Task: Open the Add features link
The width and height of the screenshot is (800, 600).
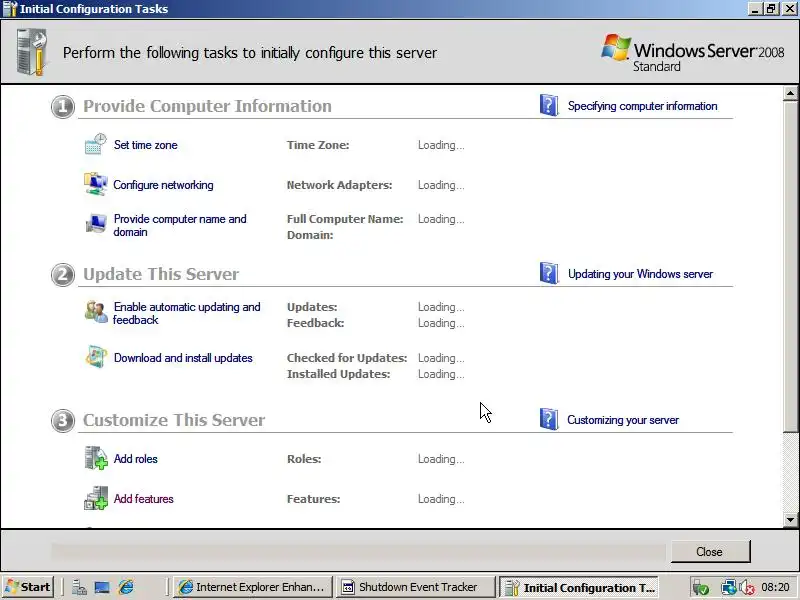Action: (x=143, y=498)
